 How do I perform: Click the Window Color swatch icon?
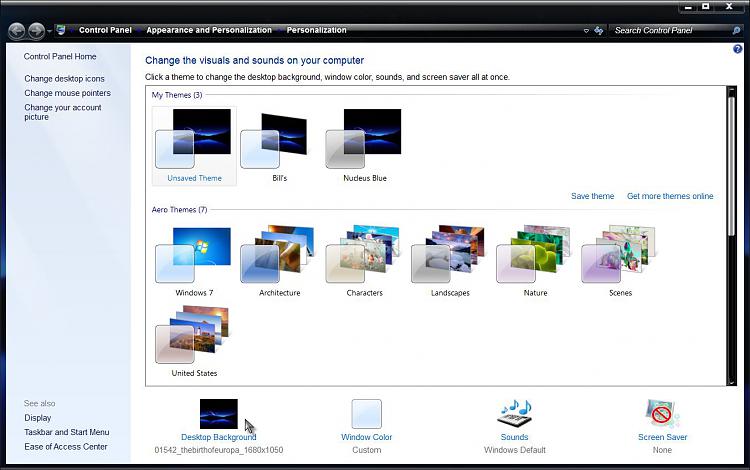(x=366, y=414)
